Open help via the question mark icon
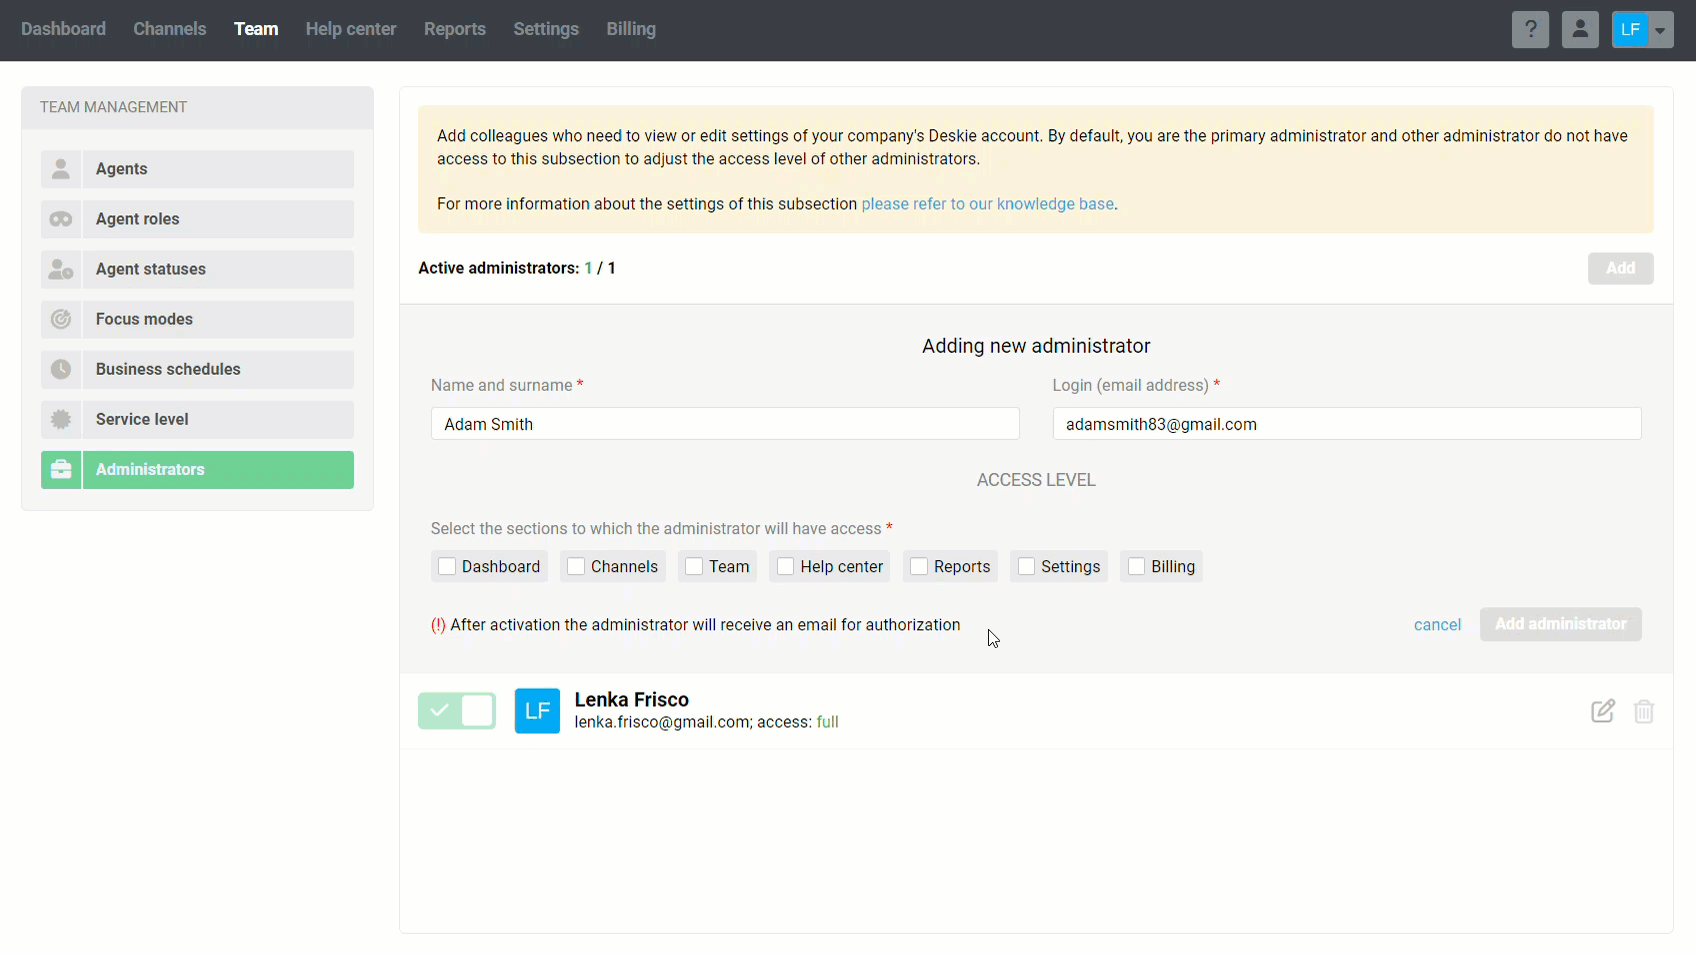Viewport: 1696px width, 954px height. 1530,29
